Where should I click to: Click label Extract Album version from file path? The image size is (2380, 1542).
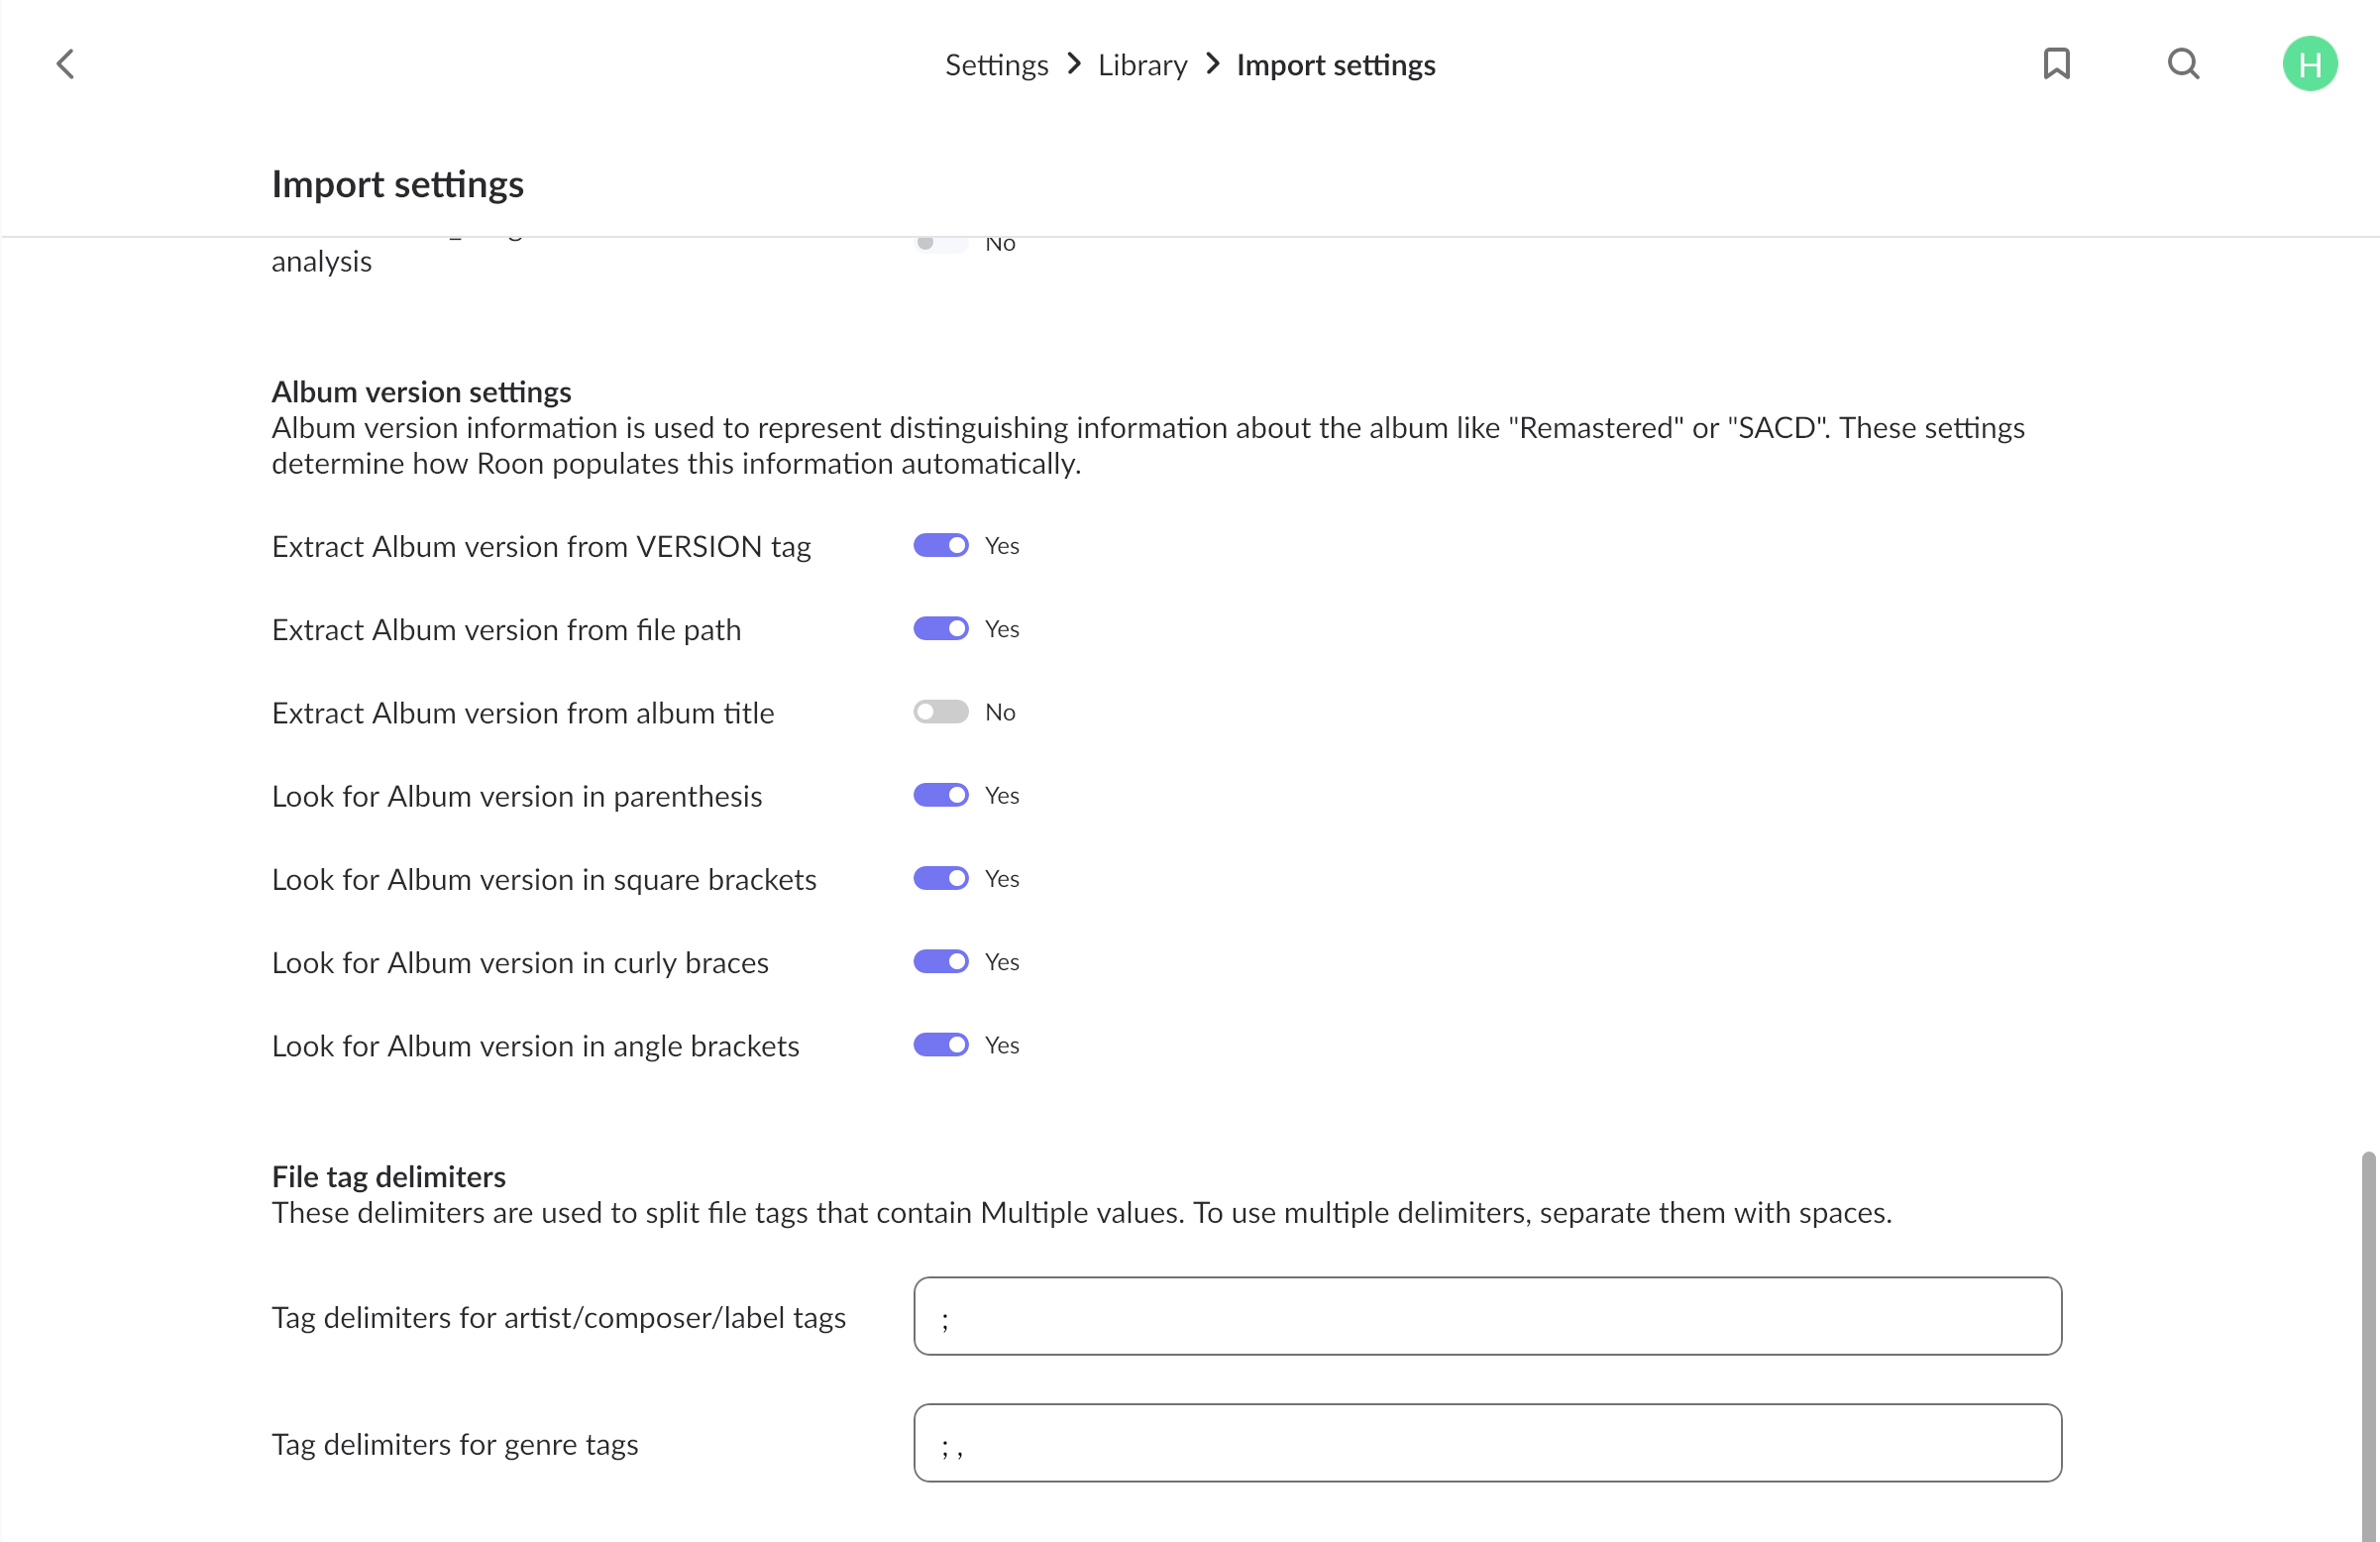(x=506, y=629)
